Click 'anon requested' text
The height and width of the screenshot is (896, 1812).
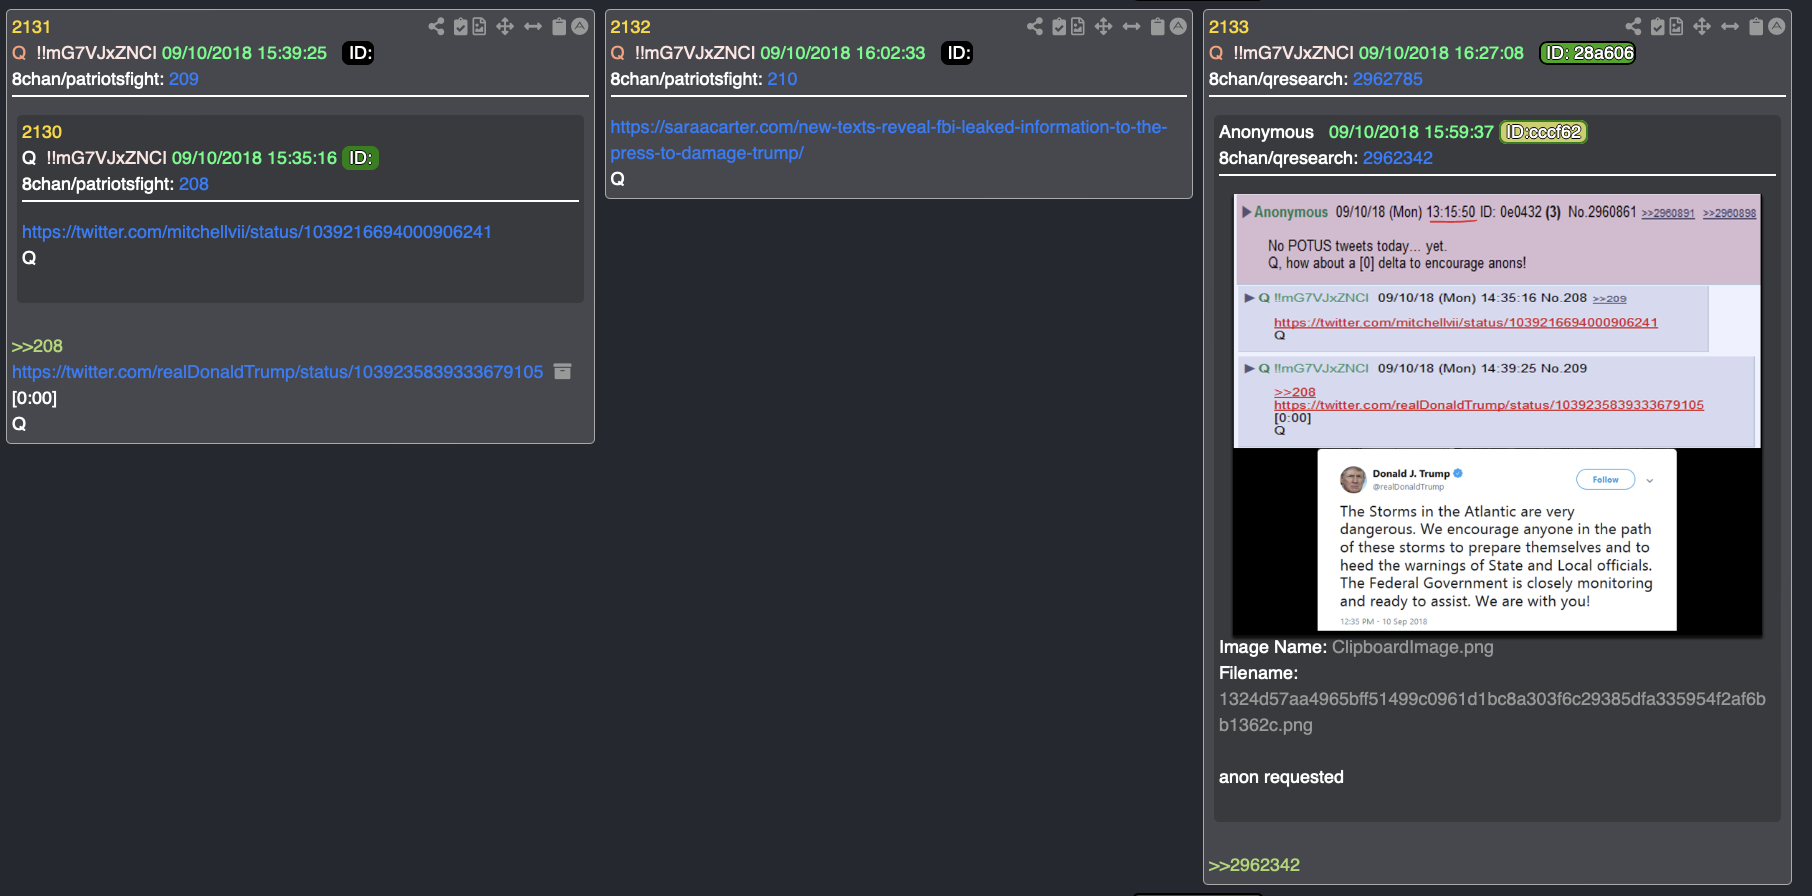pos(1281,777)
